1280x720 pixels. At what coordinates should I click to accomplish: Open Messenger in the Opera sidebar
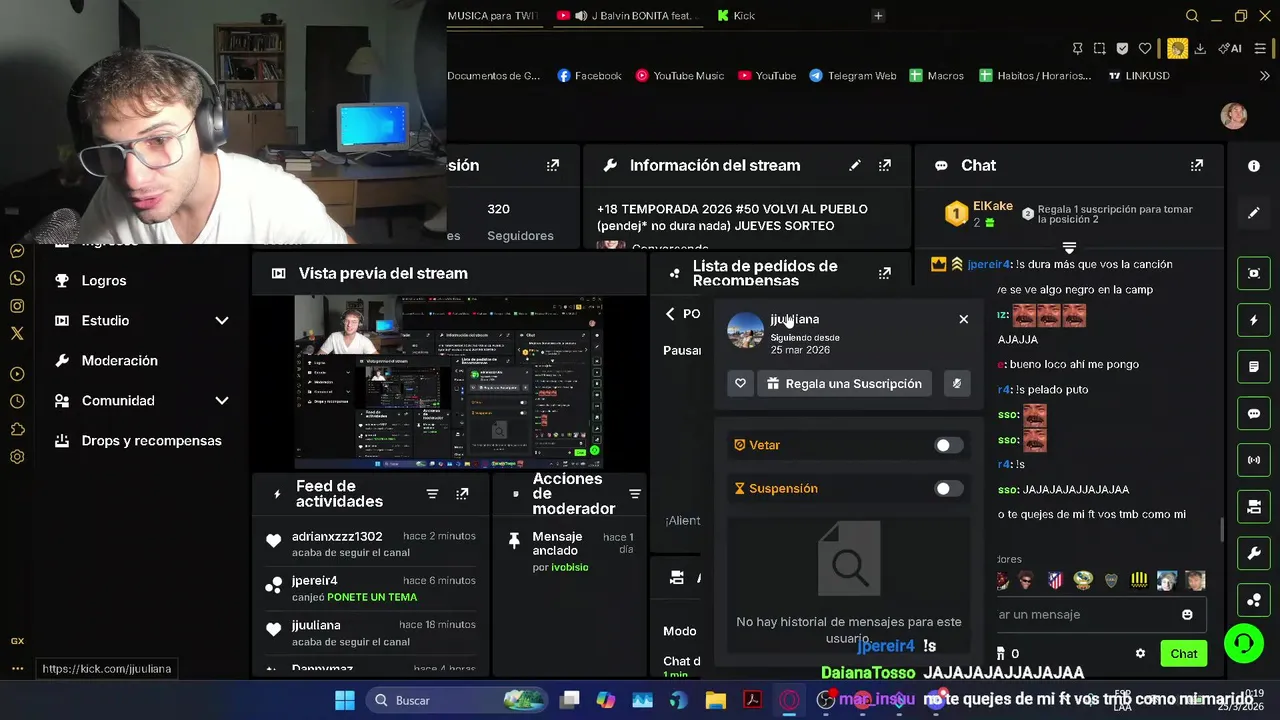[17, 251]
